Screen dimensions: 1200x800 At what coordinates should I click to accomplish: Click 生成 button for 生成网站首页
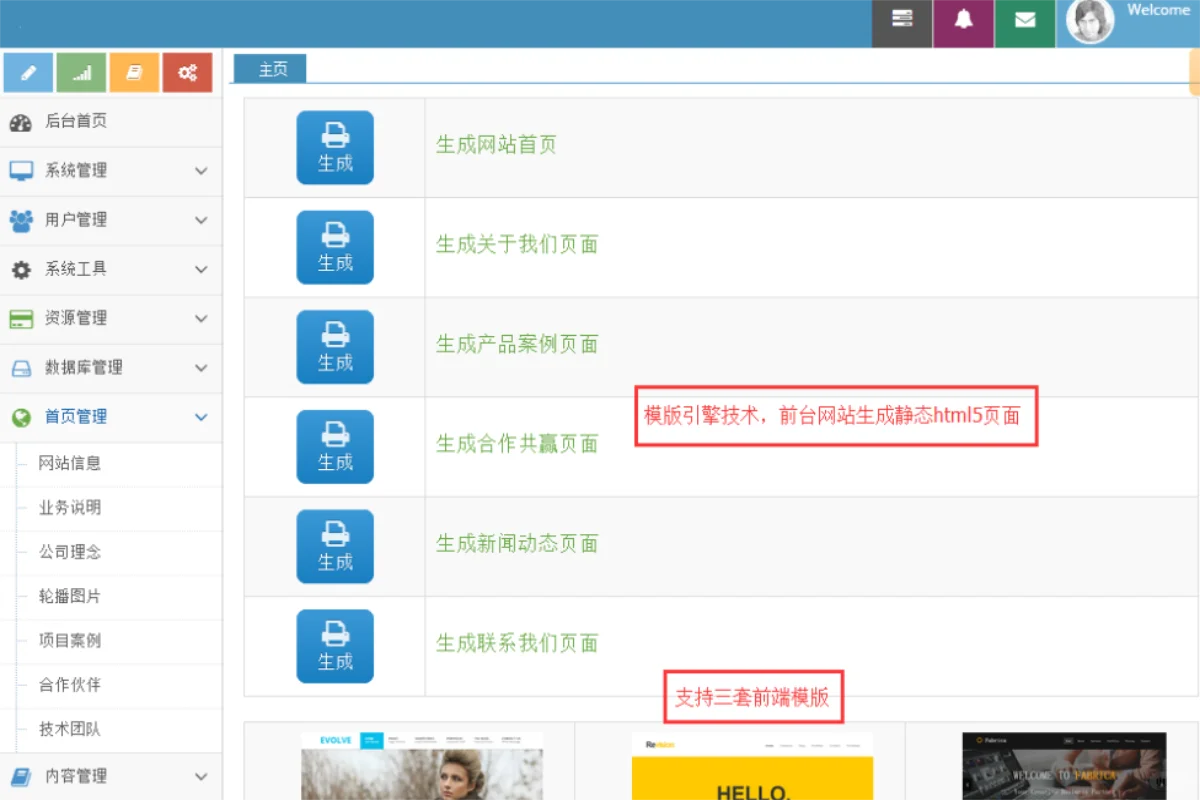(x=335, y=147)
